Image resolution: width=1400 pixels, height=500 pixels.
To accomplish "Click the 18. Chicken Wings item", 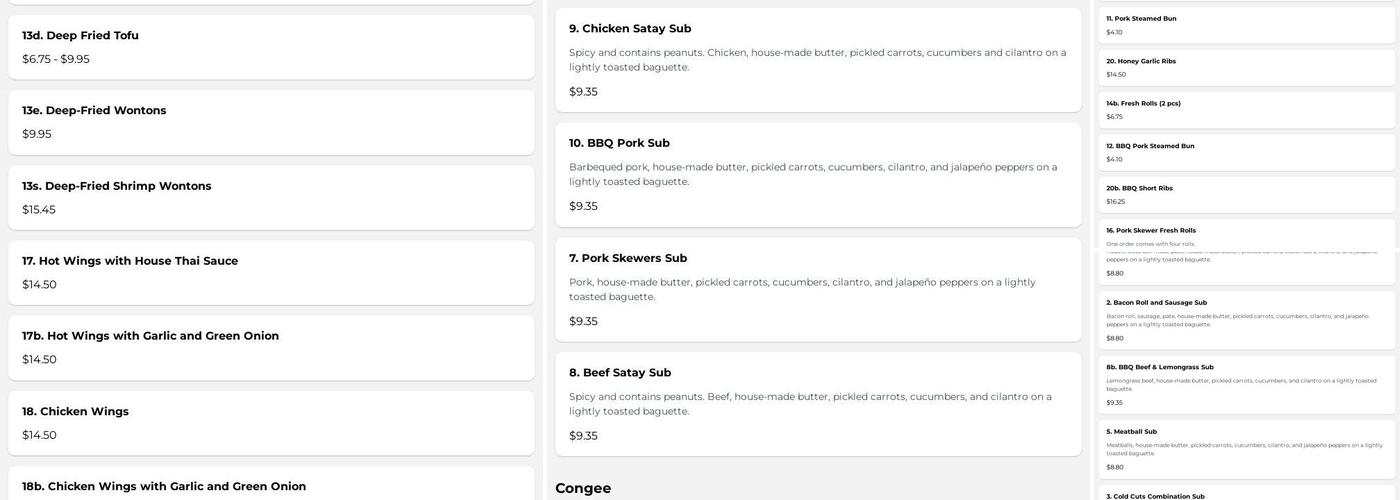I will [271, 422].
